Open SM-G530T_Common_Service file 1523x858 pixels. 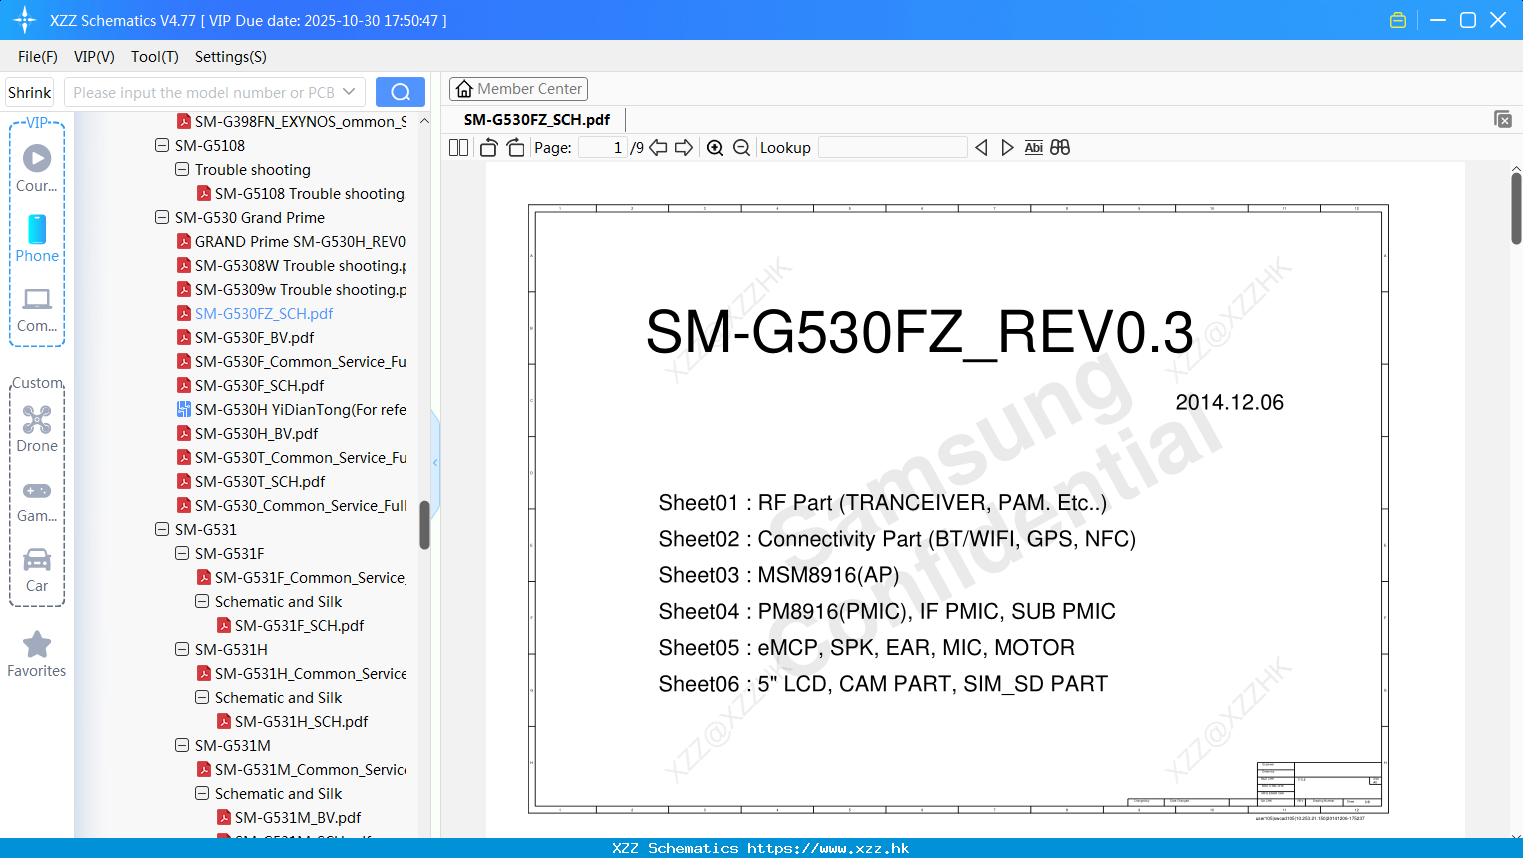pos(291,457)
